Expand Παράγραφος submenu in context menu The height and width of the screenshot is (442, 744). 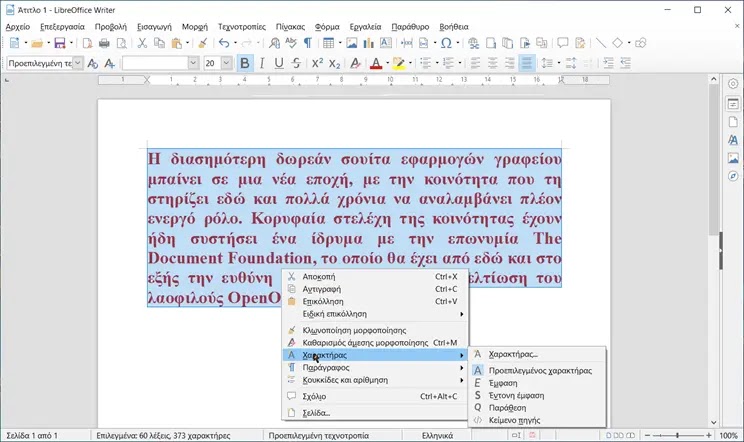[375, 368]
